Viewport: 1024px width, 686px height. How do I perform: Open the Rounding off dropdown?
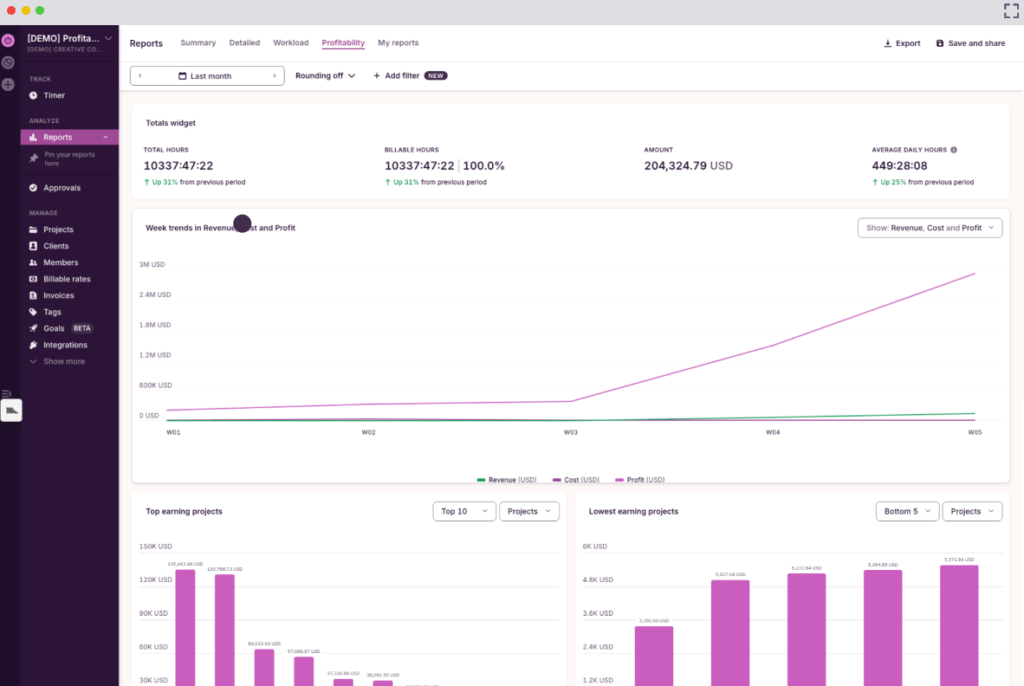coord(325,76)
